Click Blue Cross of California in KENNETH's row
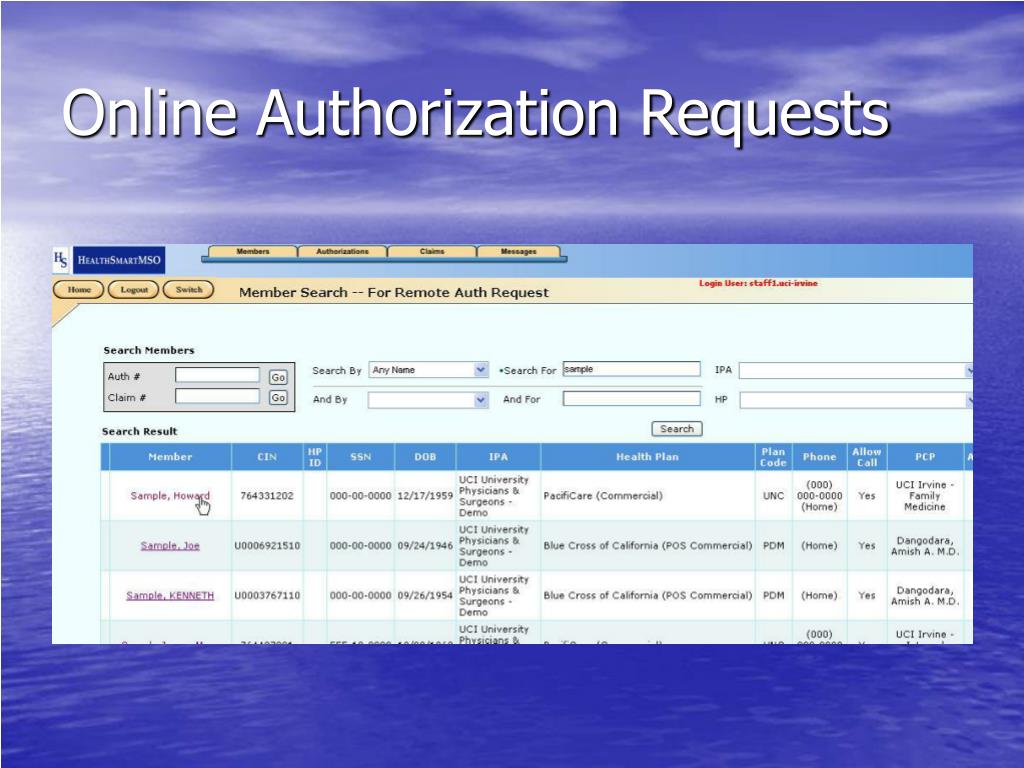The width and height of the screenshot is (1024, 768). 648,596
